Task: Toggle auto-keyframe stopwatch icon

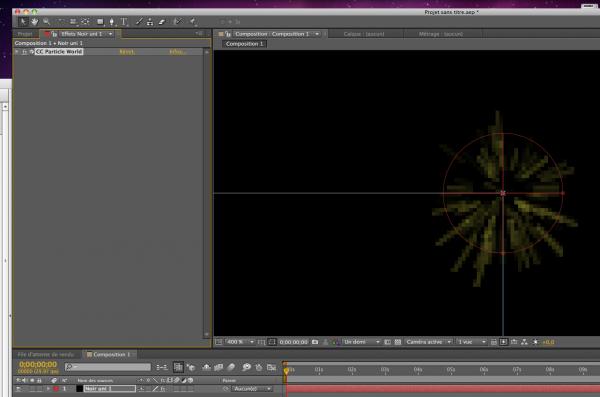Action: (x=259, y=368)
